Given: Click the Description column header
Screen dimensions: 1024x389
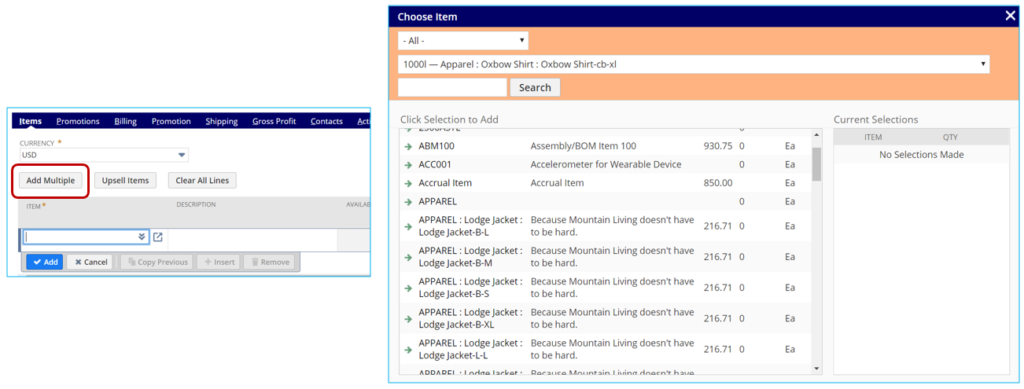Looking at the screenshot, I should (x=196, y=204).
